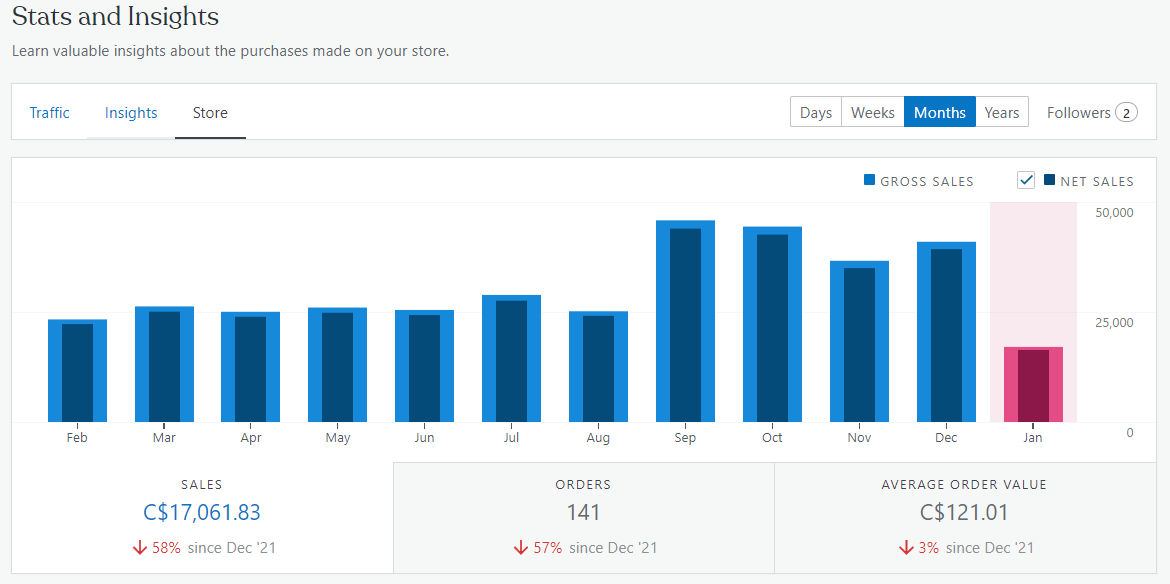Image resolution: width=1170 pixels, height=584 pixels.
Task: Select the Mar bar in chart
Action: tap(164, 364)
